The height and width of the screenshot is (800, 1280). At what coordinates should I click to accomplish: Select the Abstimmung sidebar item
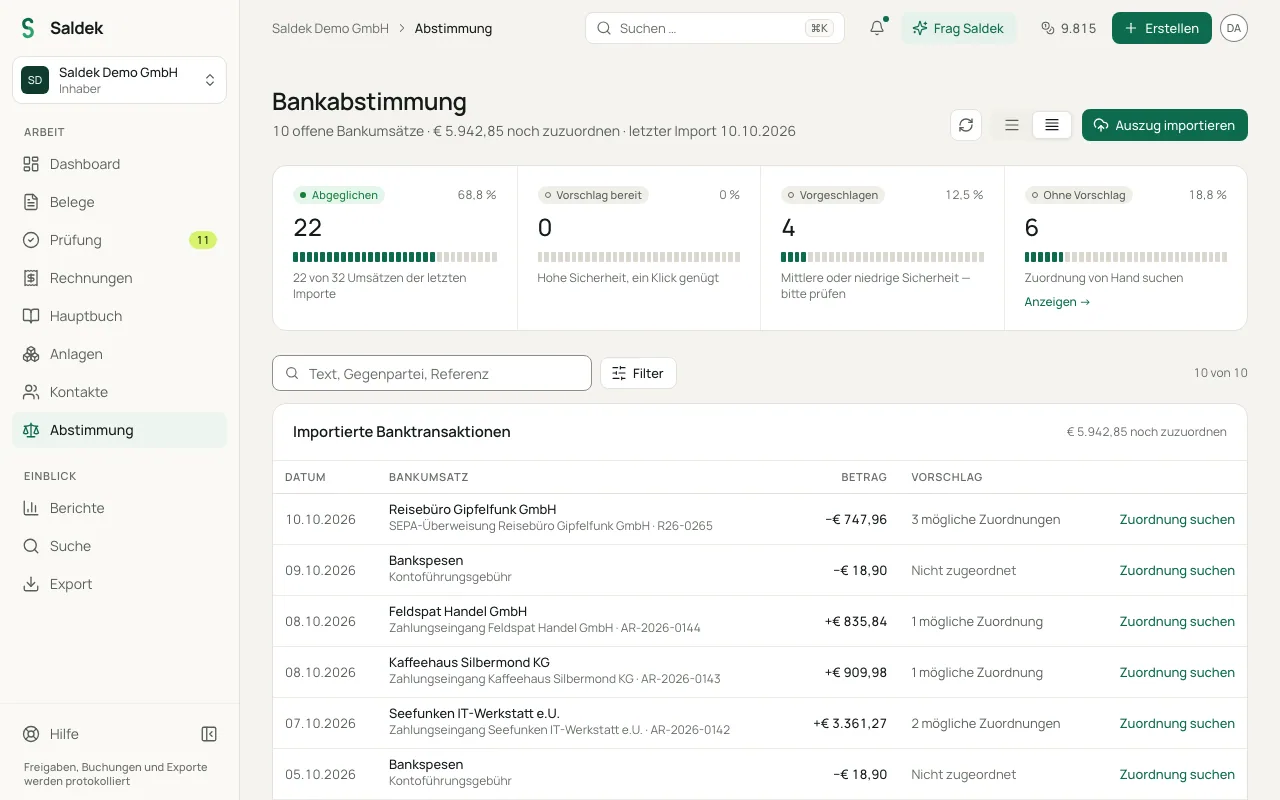(119, 430)
